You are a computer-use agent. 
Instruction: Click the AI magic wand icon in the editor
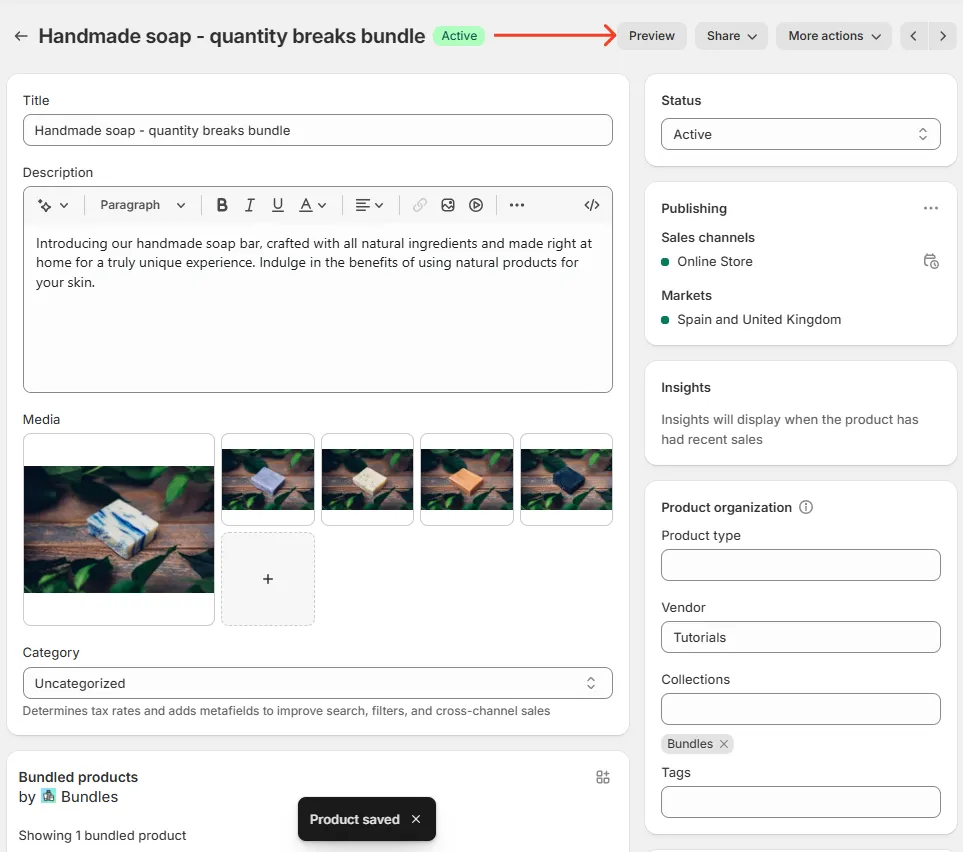pos(47,205)
